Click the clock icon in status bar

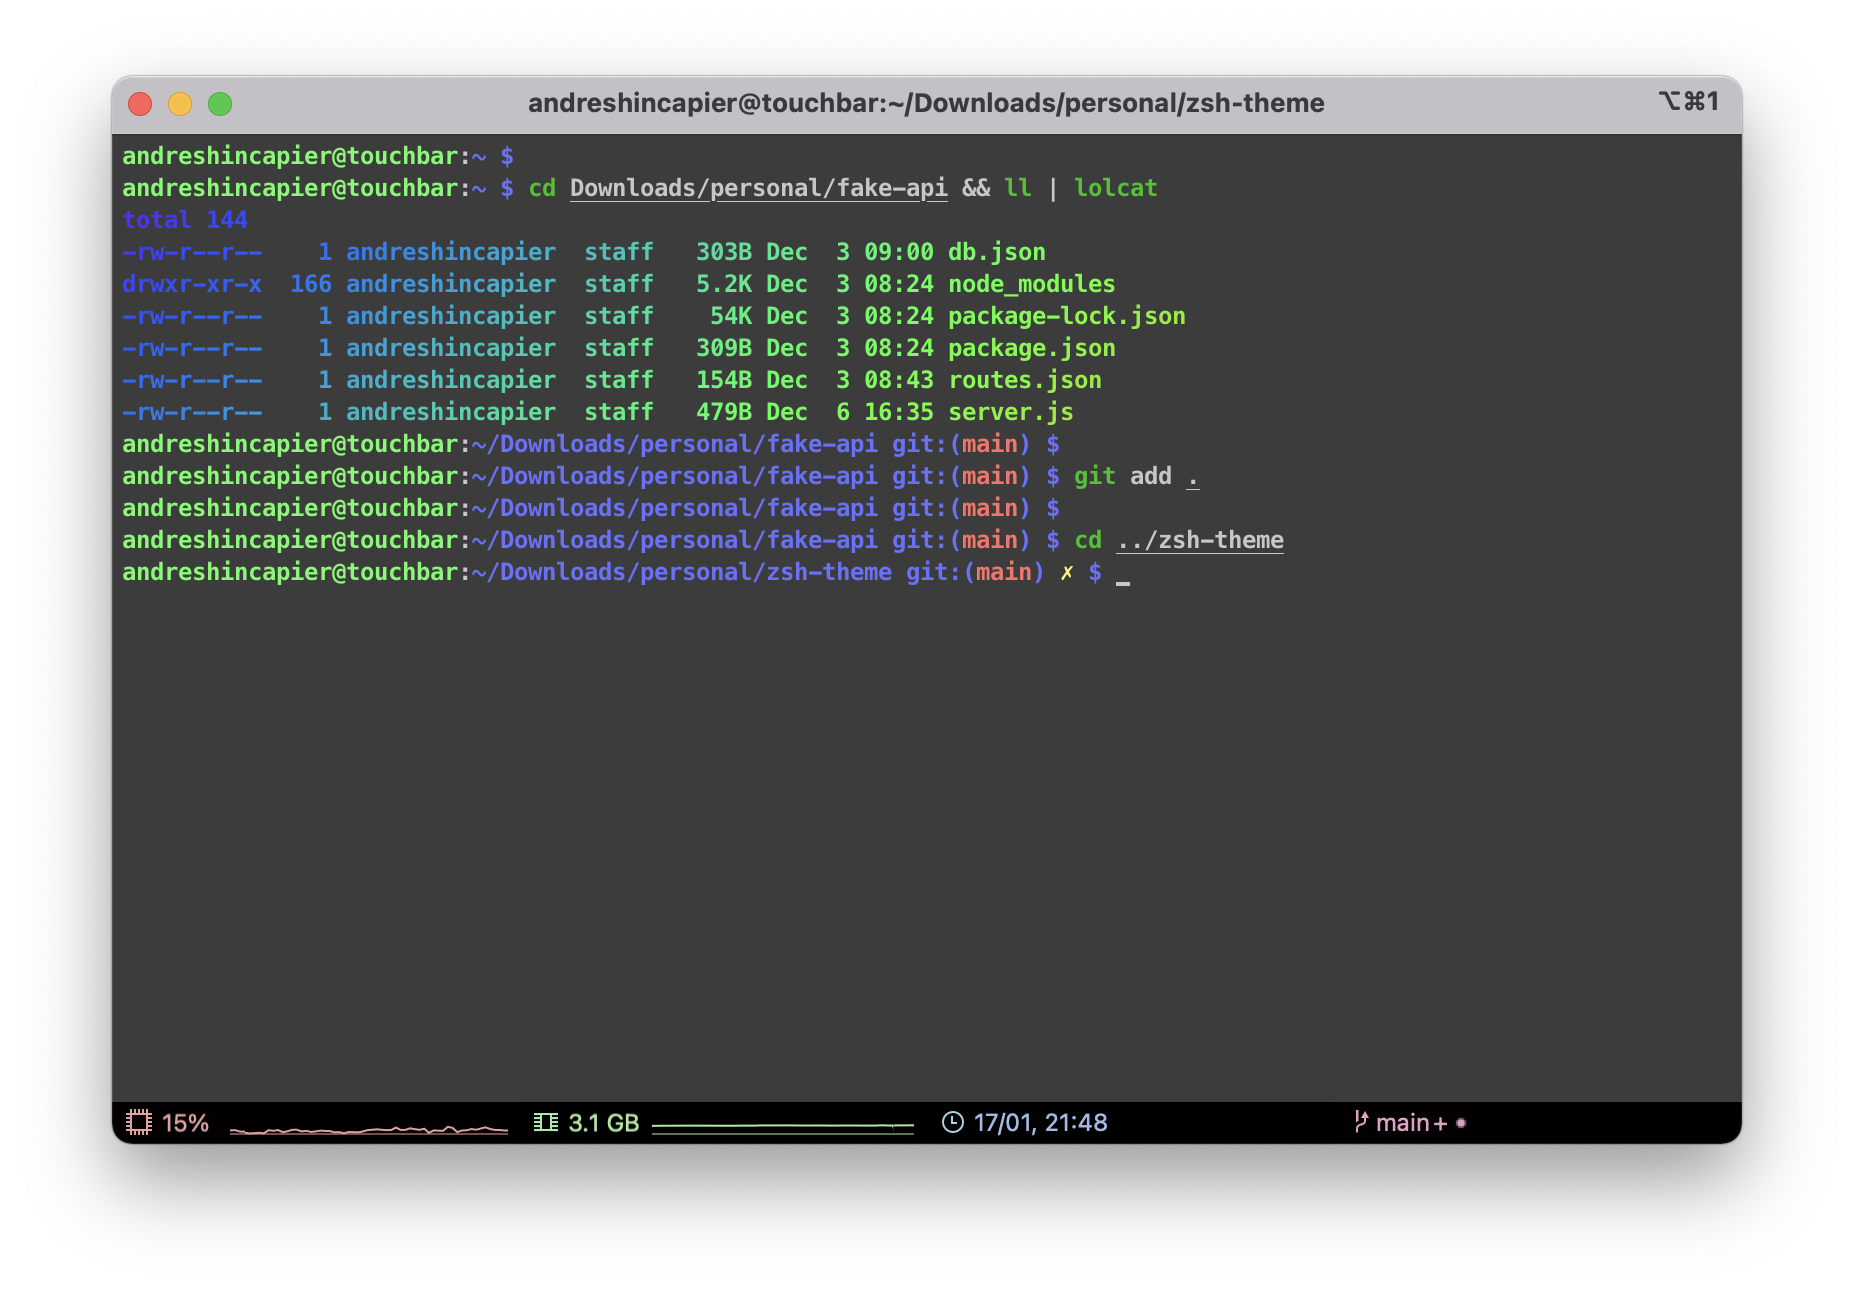coord(953,1122)
